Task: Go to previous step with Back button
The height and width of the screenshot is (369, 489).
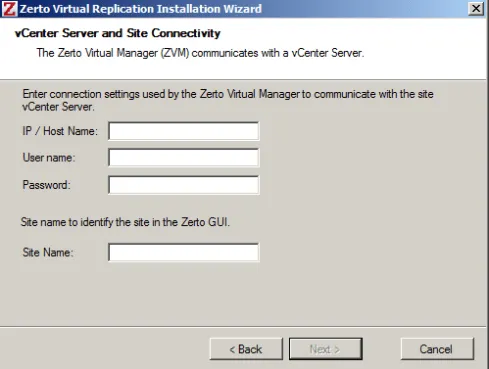Action: (x=246, y=349)
